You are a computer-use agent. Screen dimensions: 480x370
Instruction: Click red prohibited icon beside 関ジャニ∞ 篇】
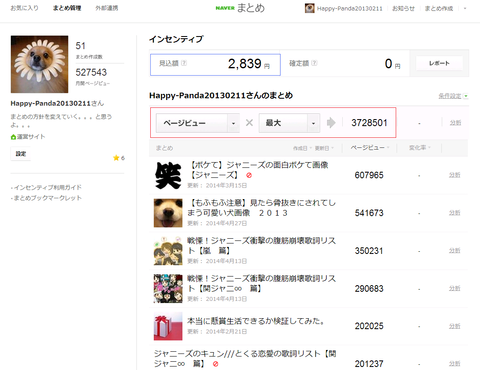click(x=215, y=364)
